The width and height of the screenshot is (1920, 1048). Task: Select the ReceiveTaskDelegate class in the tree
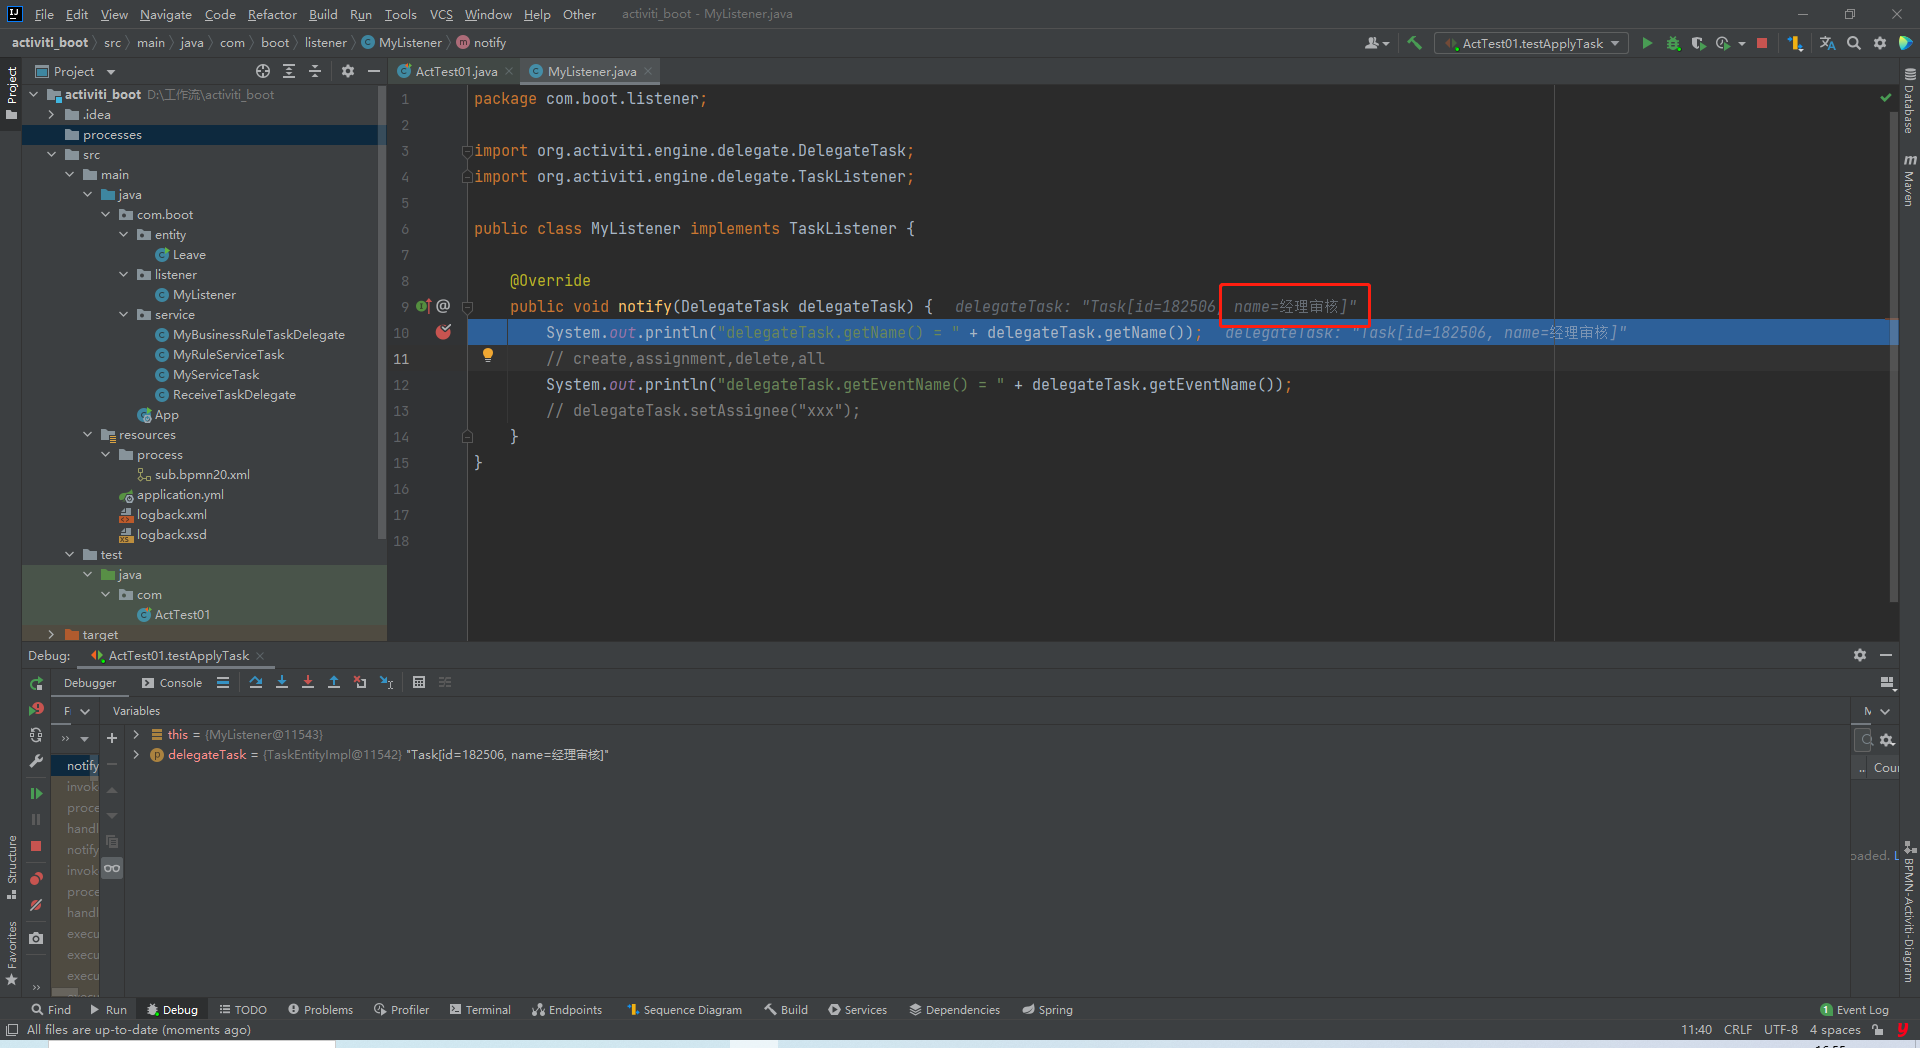click(x=234, y=395)
